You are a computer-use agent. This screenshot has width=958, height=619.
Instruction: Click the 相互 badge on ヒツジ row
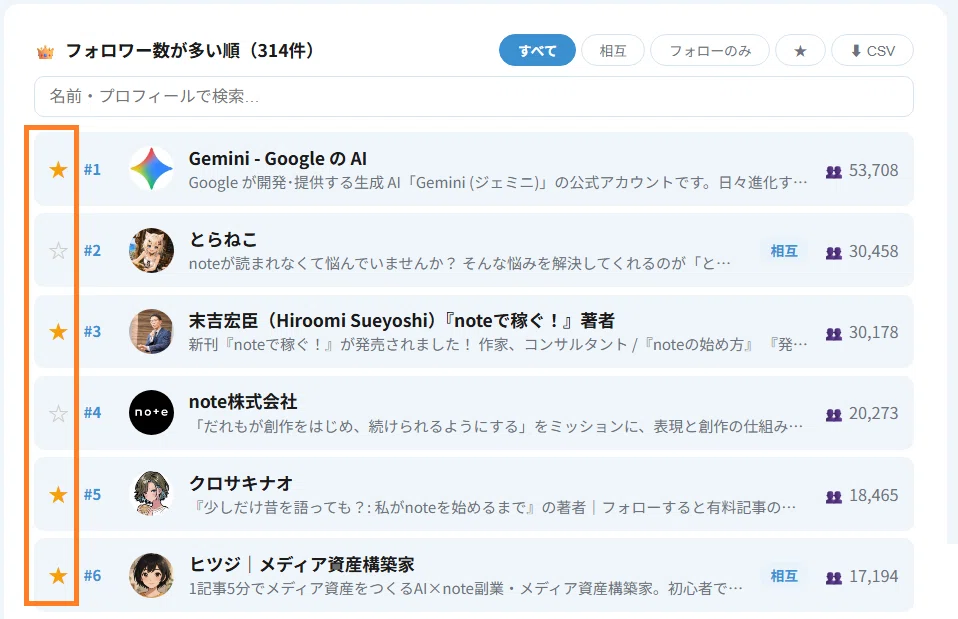784,576
